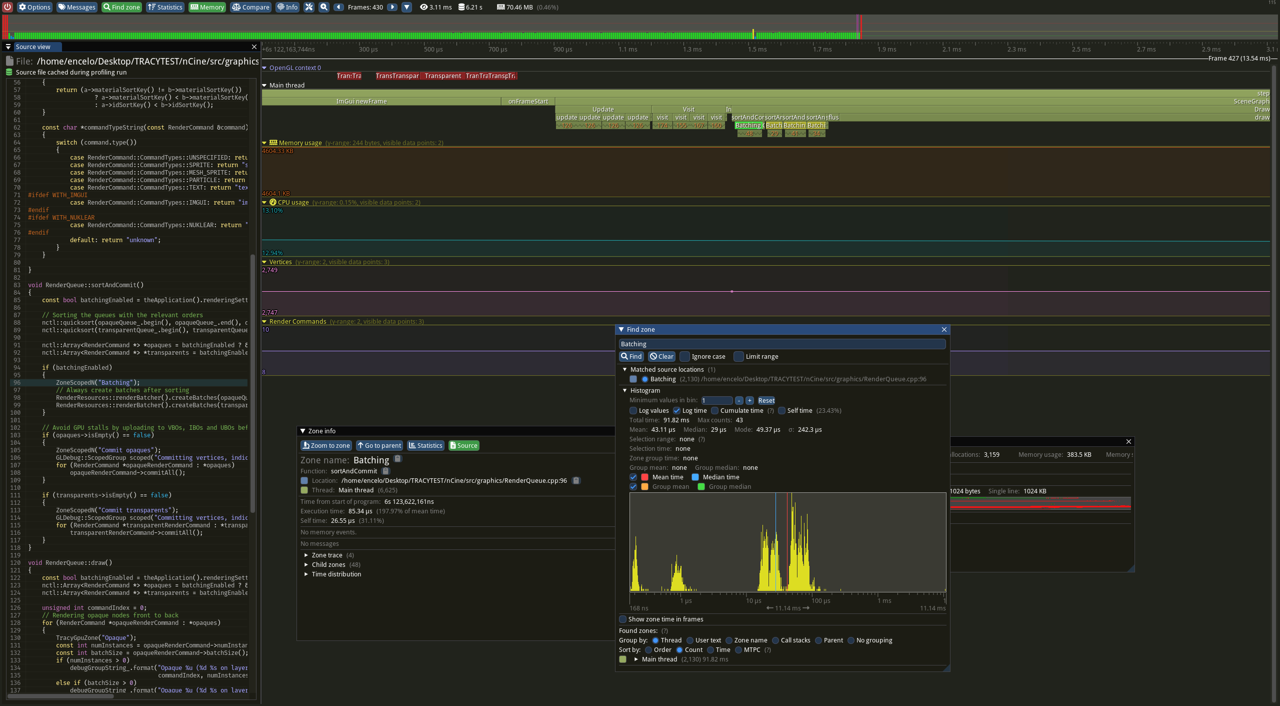This screenshot has width=1280, height=706.
Task: Open the Messages window
Action: point(77,7)
